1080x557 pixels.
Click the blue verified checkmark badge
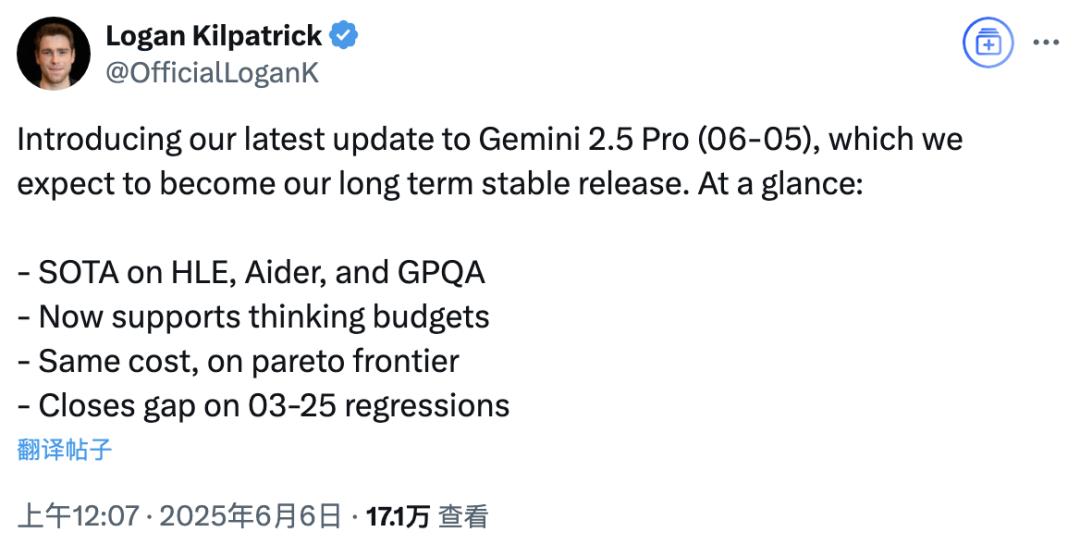tap(344, 35)
